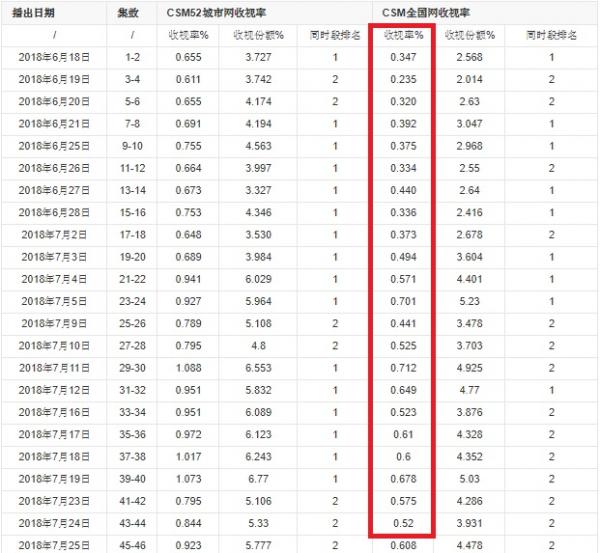The height and width of the screenshot is (553, 600).
Task: Select the national rating value 0.678
Action: coord(403,479)
